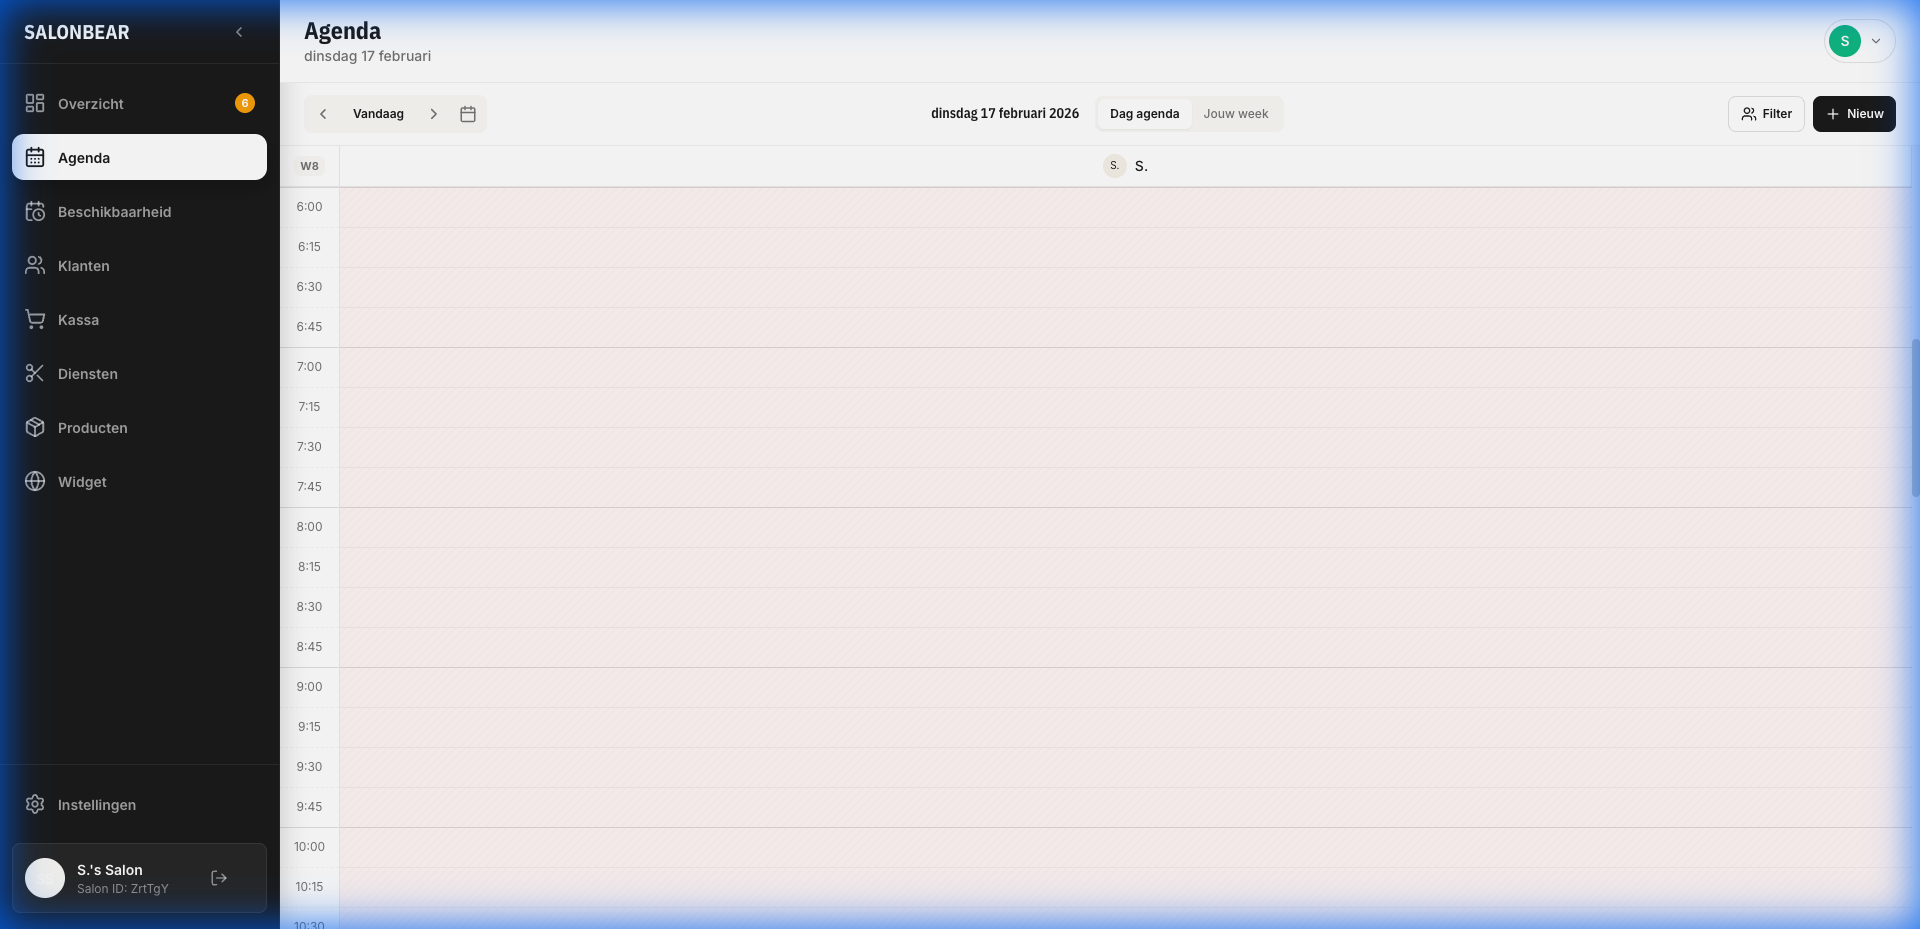Open the date picker calendar icon
The image size is (1920, 929).
(x=467, y=114)
